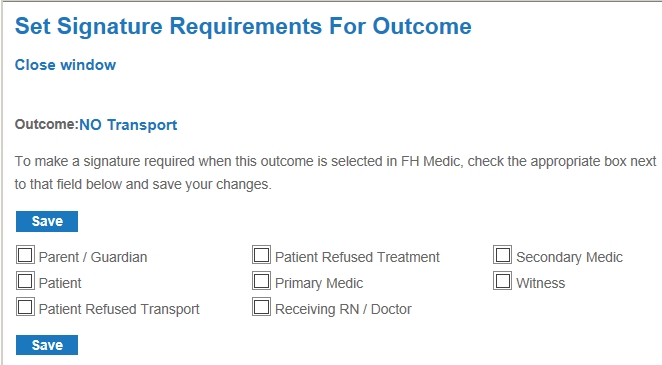
Task: Check the Parent / Guardian checkbox
Action: [x=25, y=255]
